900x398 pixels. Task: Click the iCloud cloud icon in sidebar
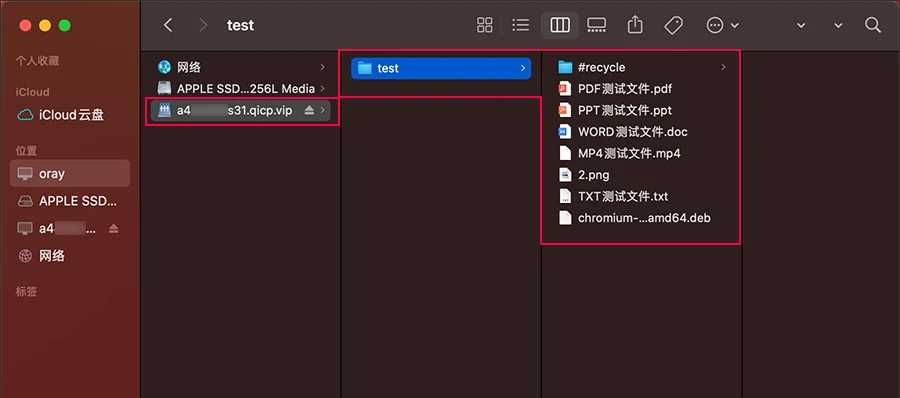pos(25,115)
